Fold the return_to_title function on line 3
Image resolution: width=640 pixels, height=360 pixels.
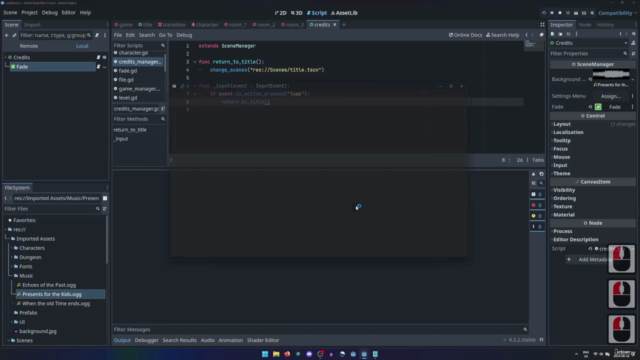coord(195,62)
